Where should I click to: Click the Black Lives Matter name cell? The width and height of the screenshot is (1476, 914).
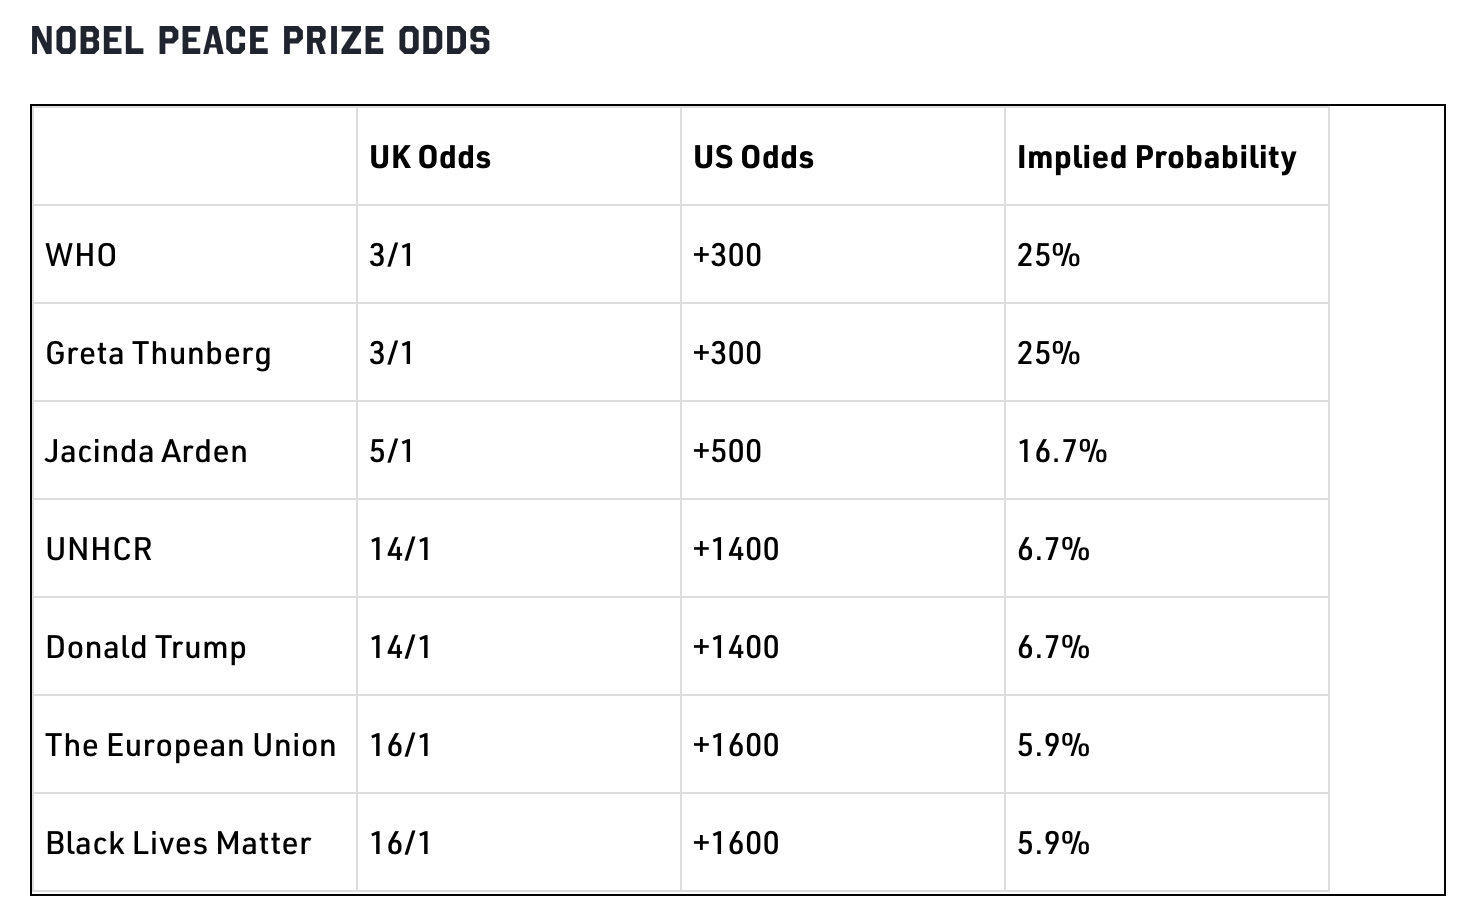click(178, 843)
